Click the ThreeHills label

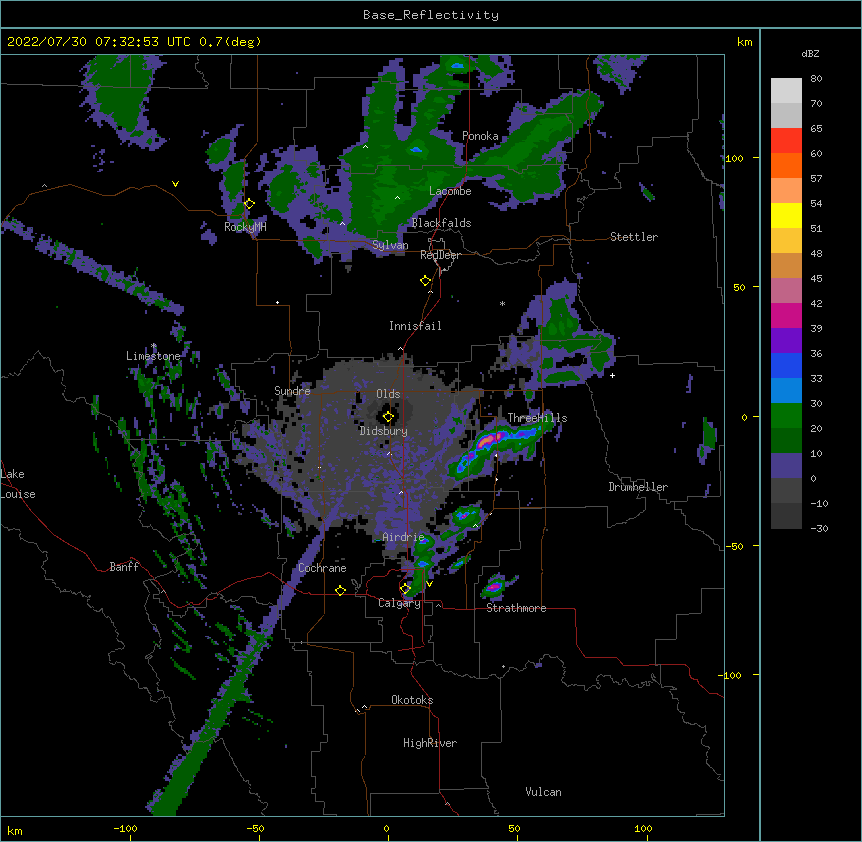point(537,418)
